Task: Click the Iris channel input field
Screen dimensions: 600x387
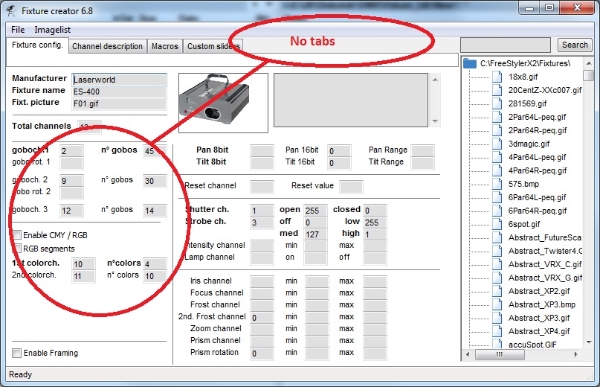Action: coord(262,282)
